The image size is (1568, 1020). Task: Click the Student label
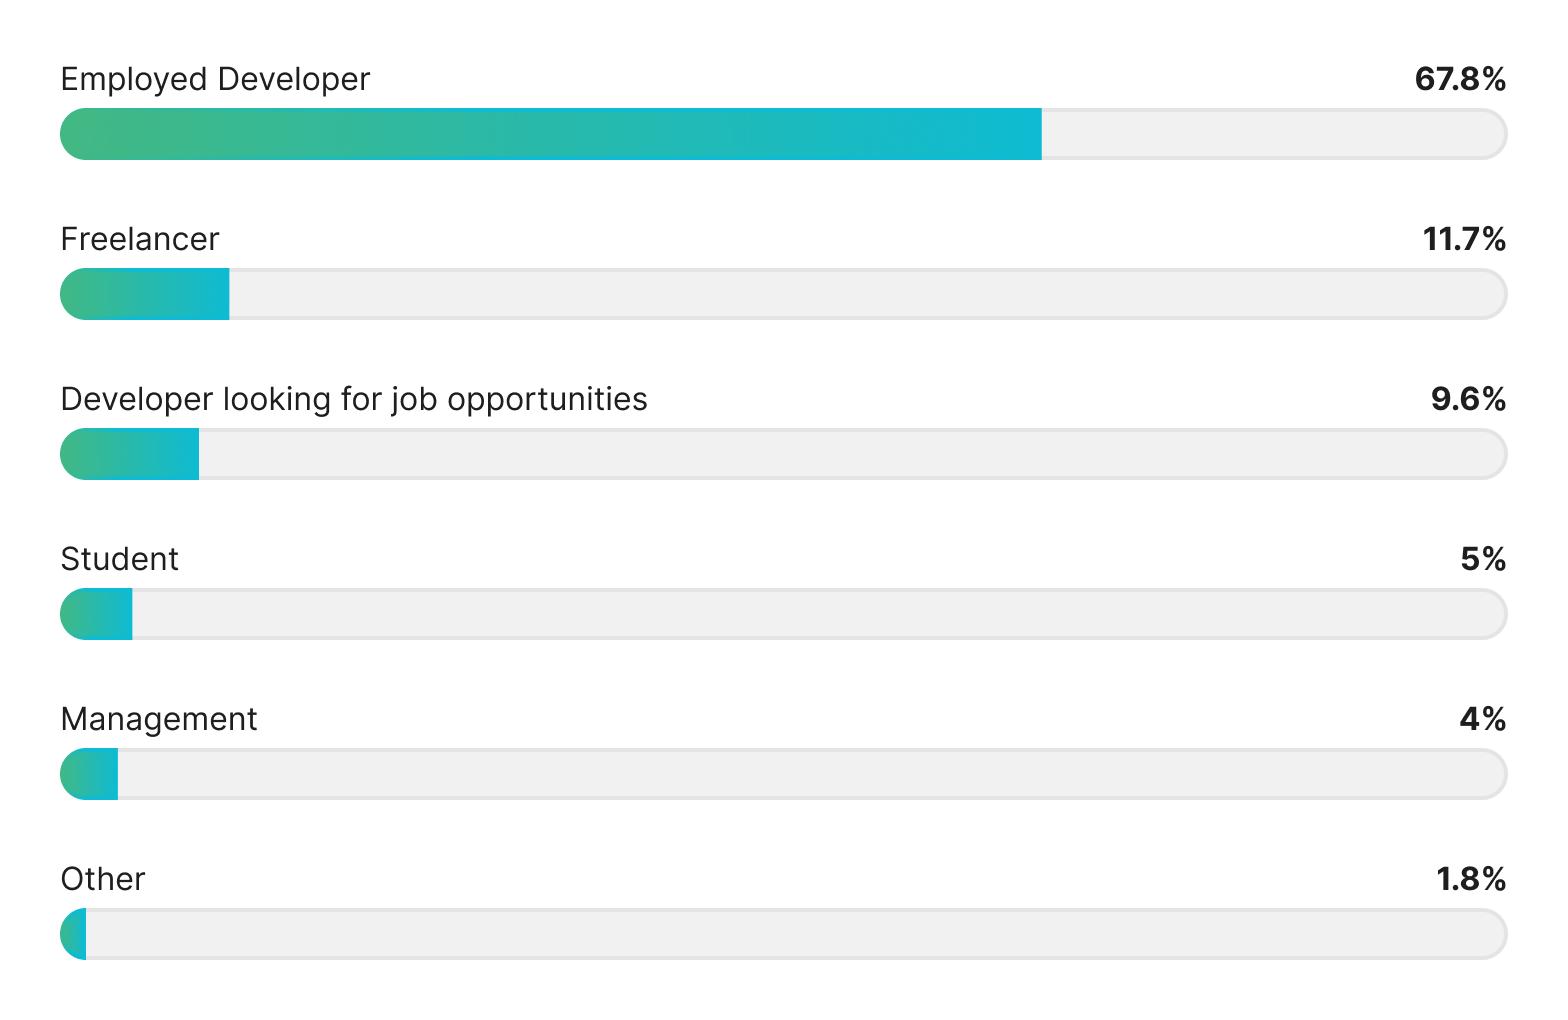coord(119,559)
